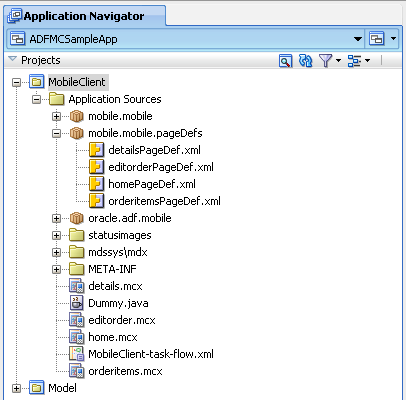Expand the META-INF folder
Viewport: 406px width, 400px height.
tap(56, 269)
